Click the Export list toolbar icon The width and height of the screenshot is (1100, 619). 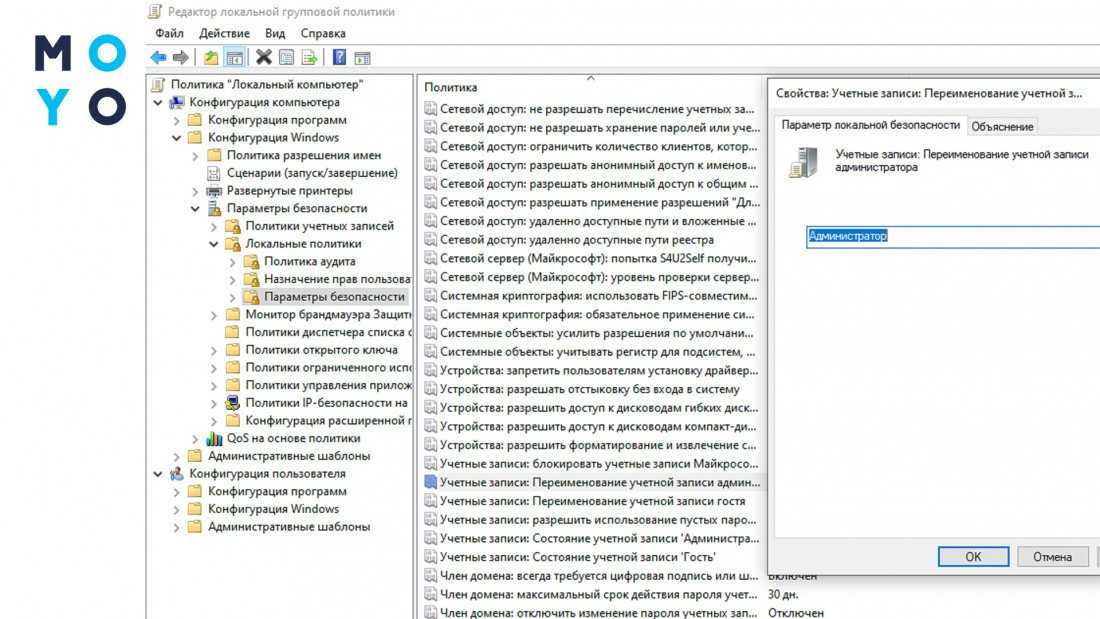310,58
